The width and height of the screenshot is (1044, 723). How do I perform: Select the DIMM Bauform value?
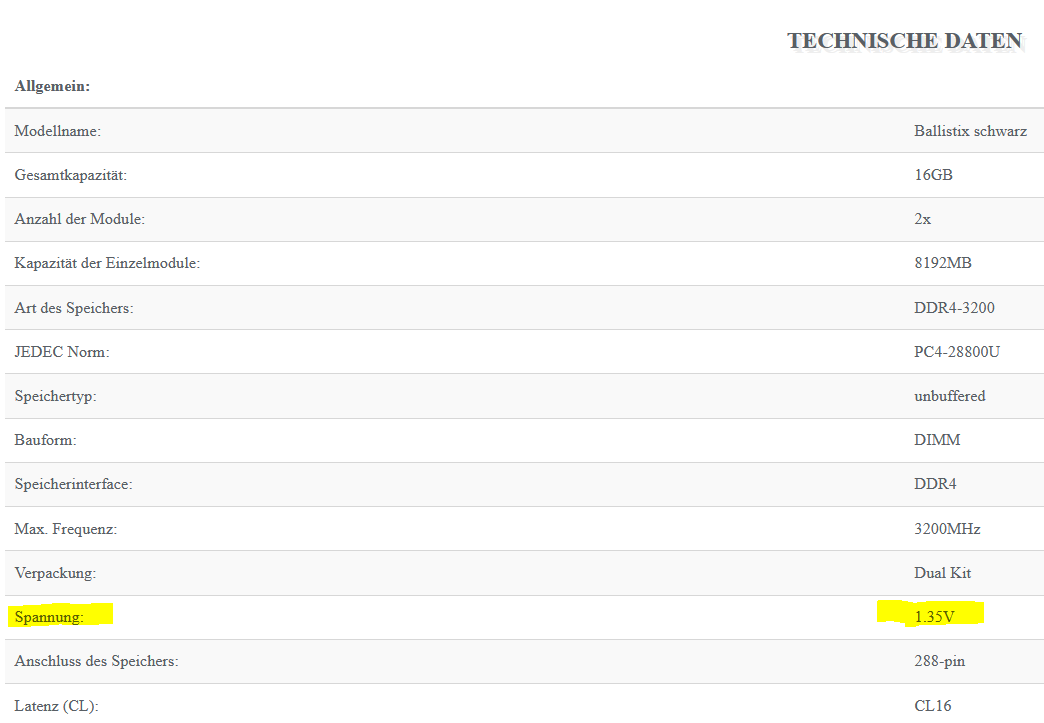tap(937, 440)
